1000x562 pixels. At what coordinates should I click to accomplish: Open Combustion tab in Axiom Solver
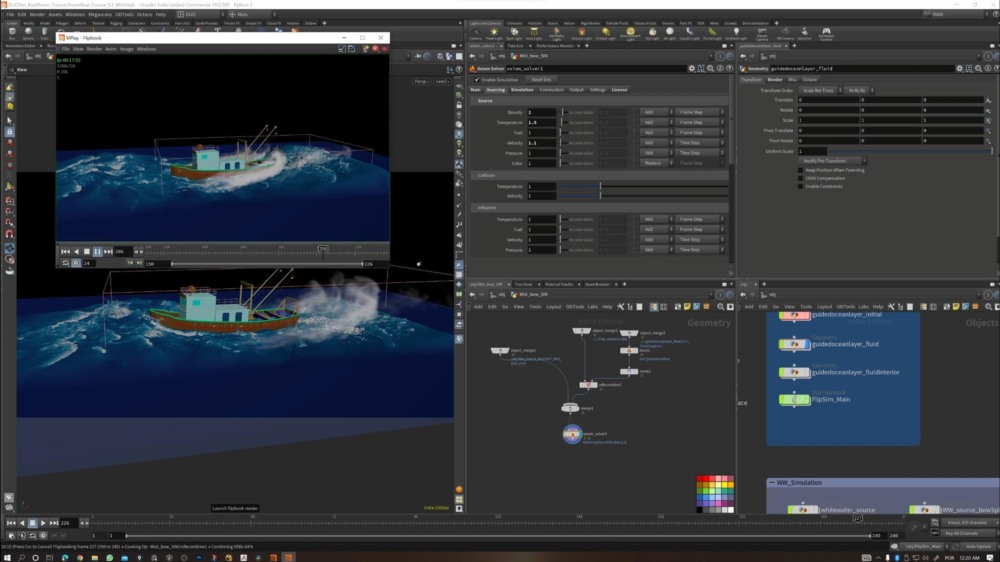pyautogui.click(x=551, y=90)
